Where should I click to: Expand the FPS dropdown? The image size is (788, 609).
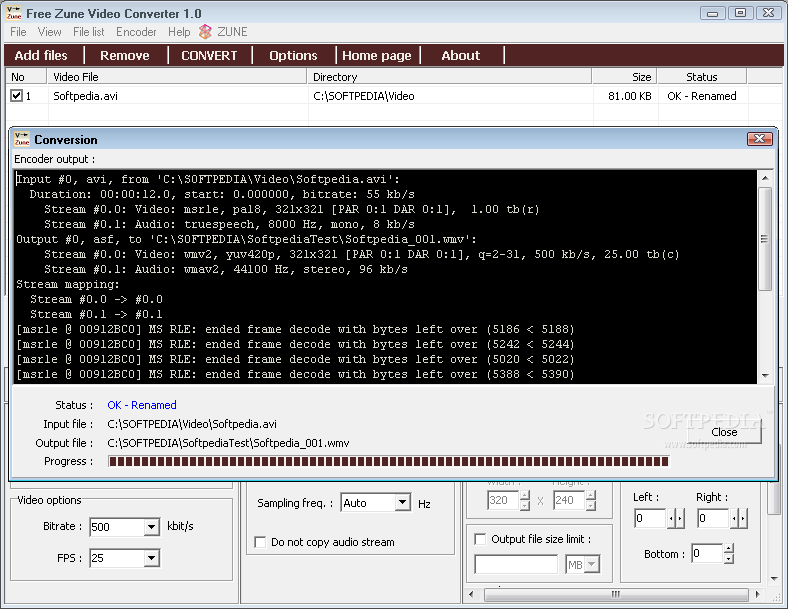[x=151, y=558]
